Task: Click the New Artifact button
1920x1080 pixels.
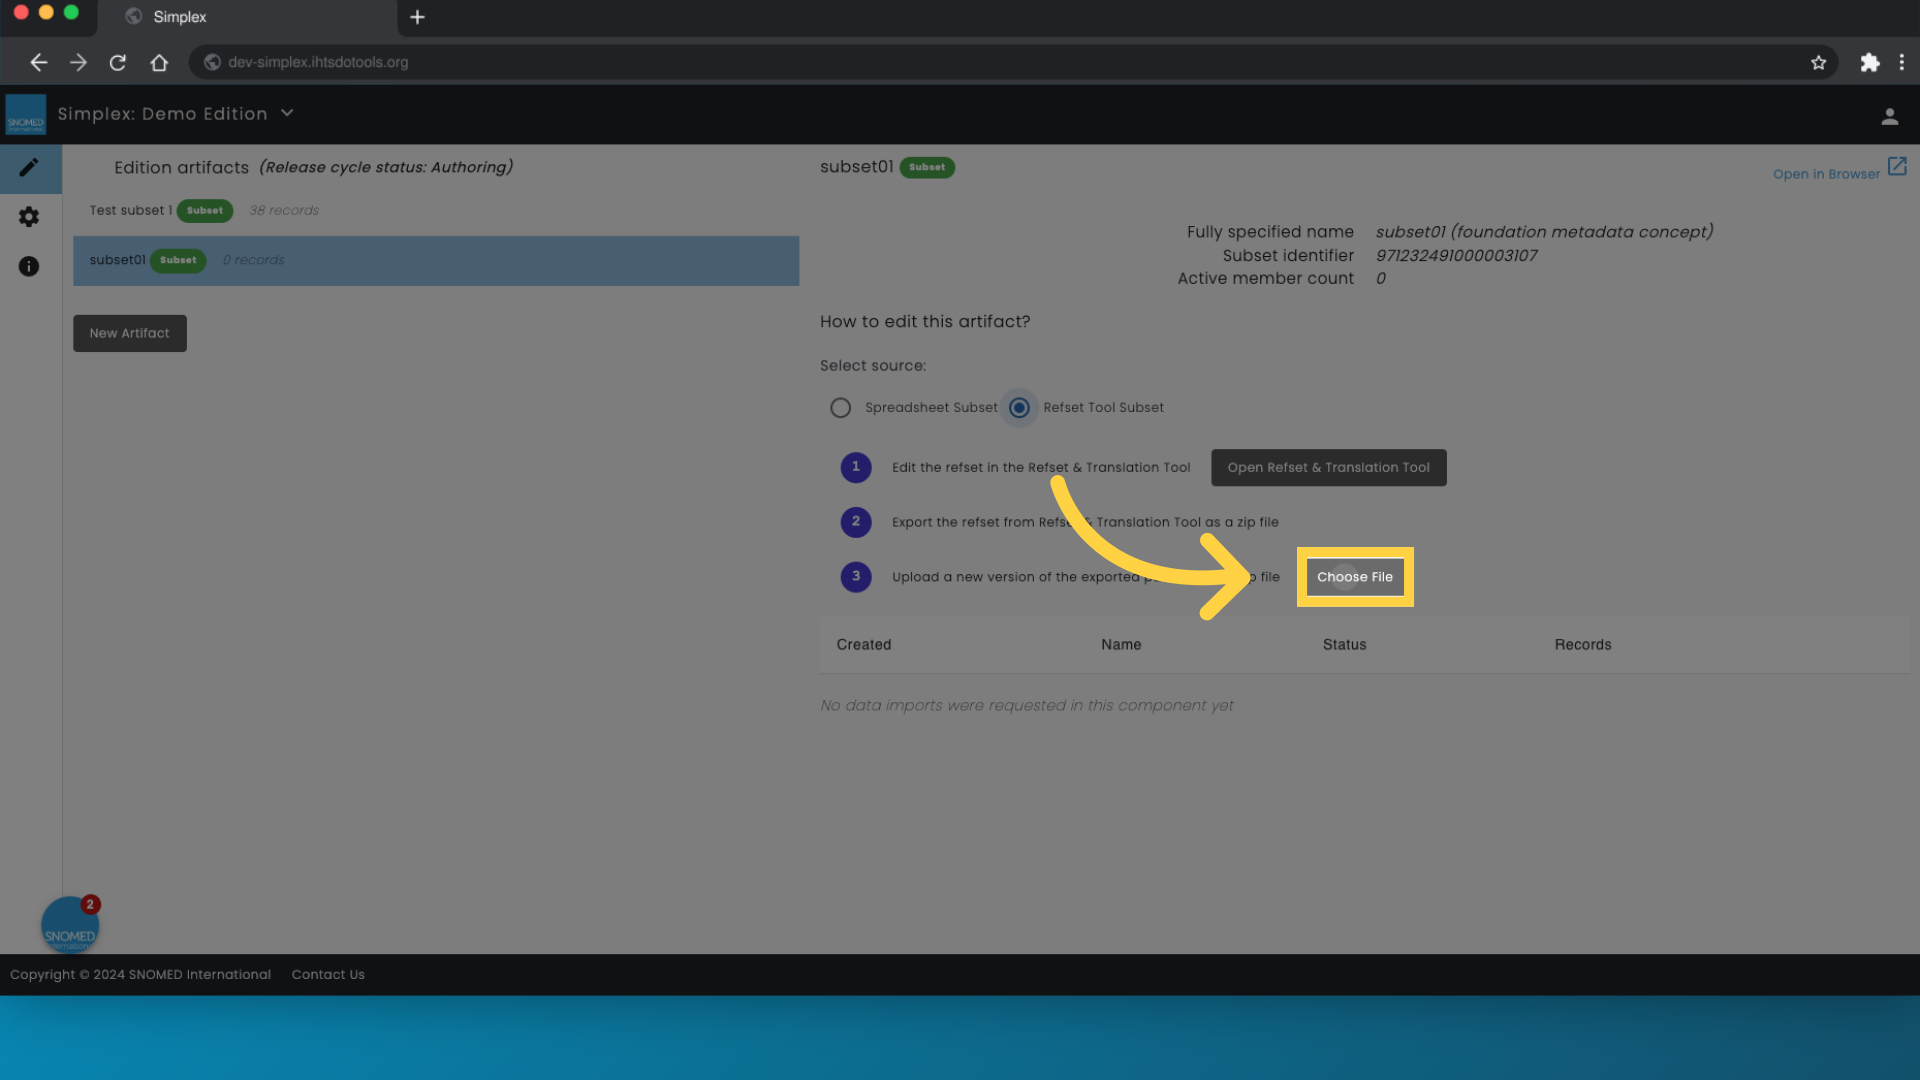Action: (129, 334)
